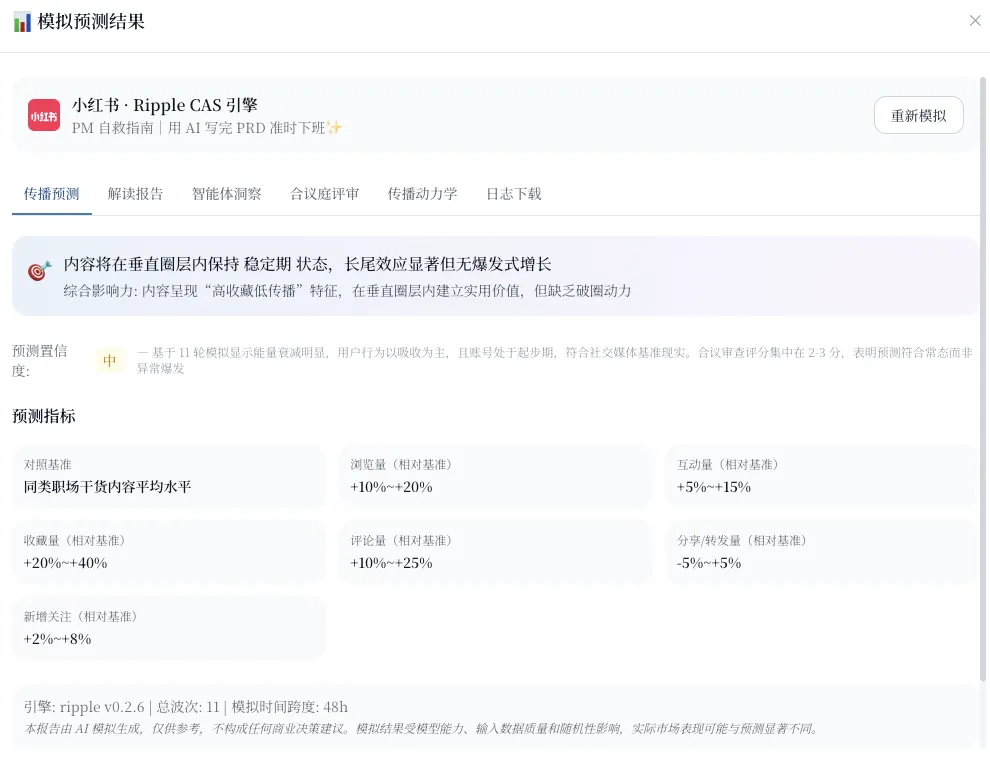Close the 模拟预测结果 dialog
The width and height of the screenshot is (990, 765).
[x=975, y=21]
